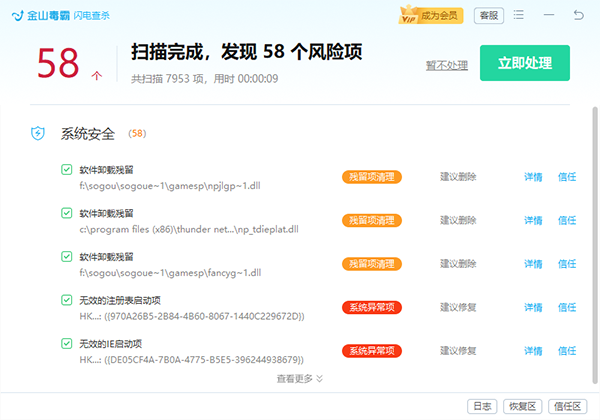Image resolution: width=600 pixels, height=420 pixels.
Task: Click 建议修复 for 无效的IE启动项
Action: 458,351
